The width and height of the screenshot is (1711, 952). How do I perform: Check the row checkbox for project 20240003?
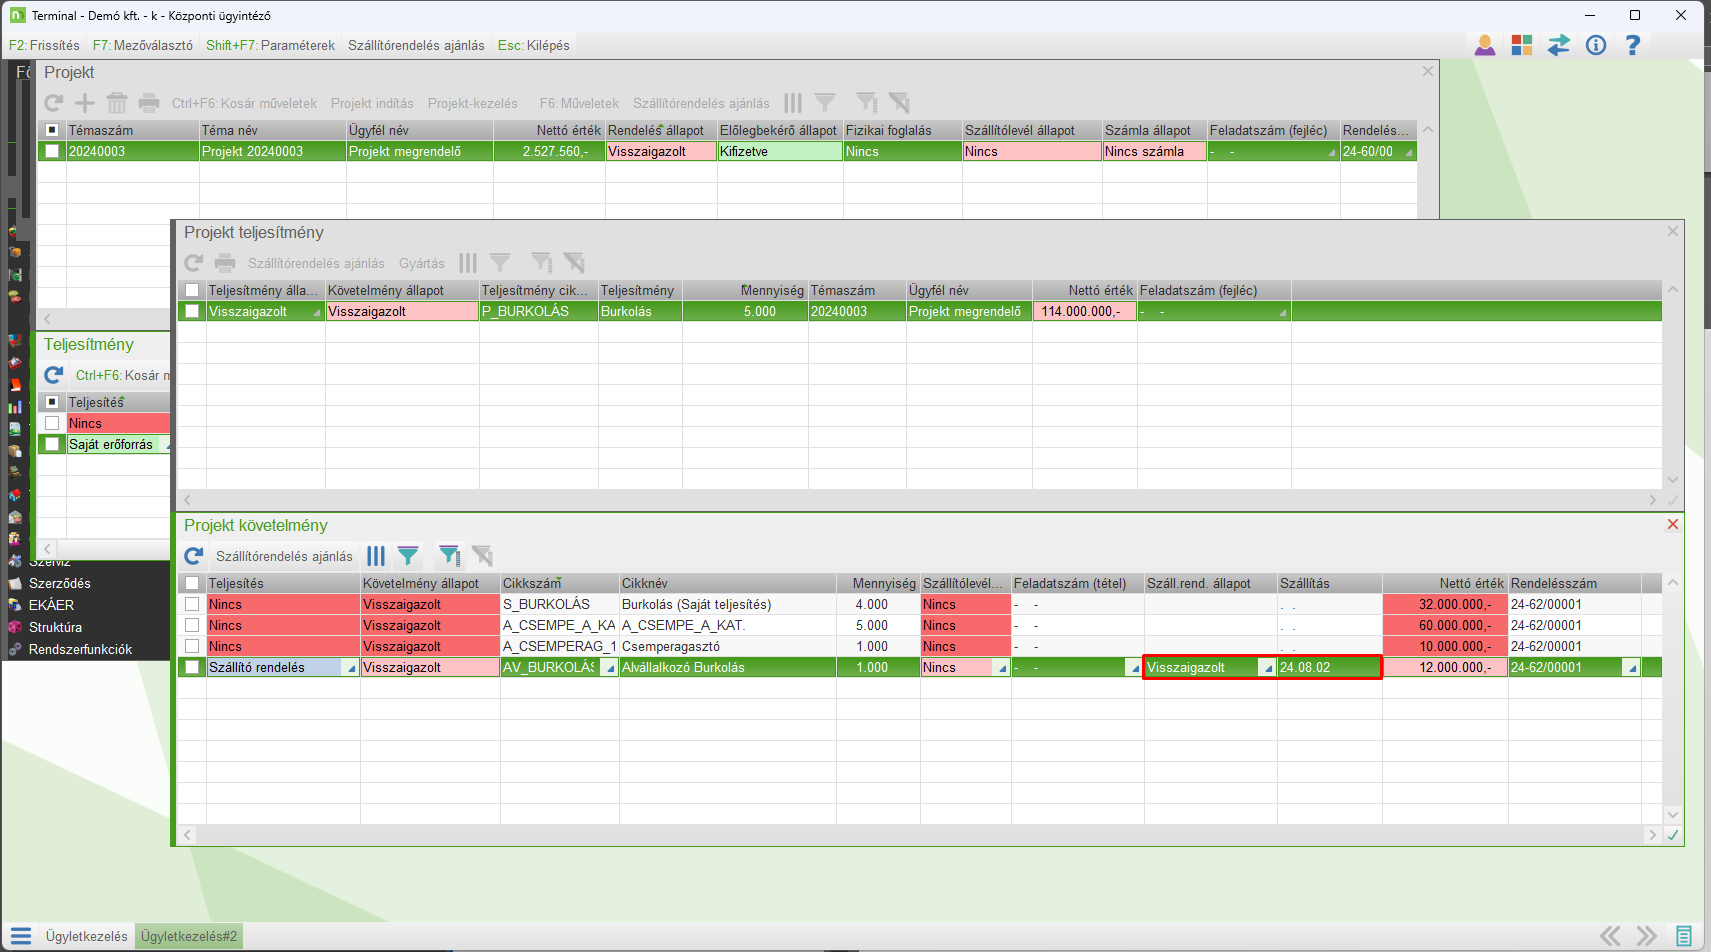[x=52, y=151]
